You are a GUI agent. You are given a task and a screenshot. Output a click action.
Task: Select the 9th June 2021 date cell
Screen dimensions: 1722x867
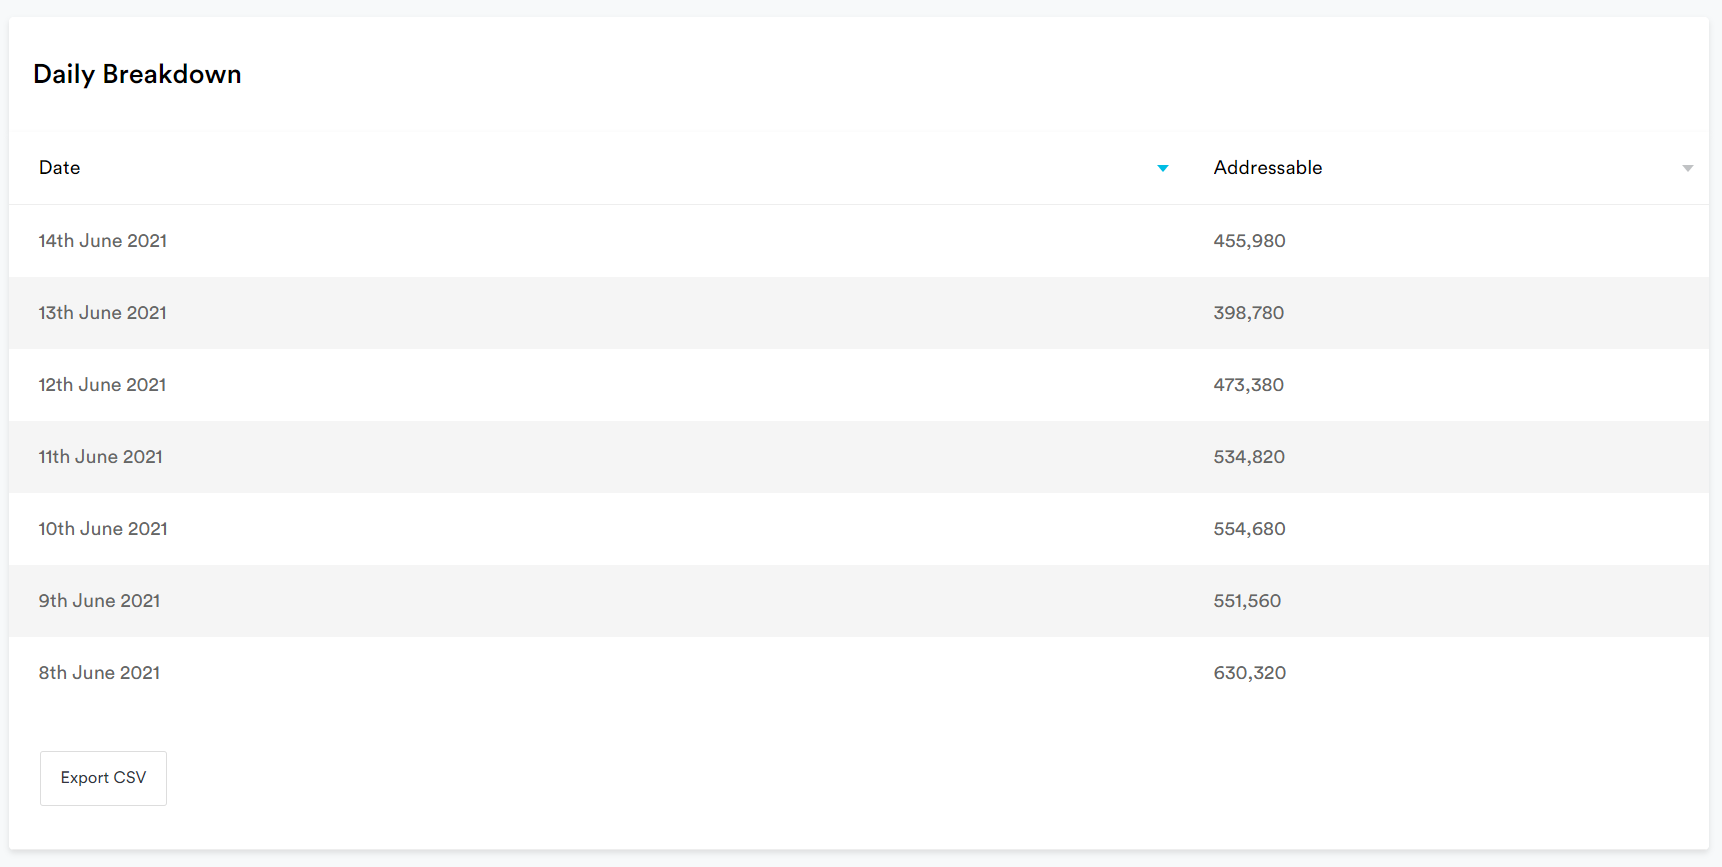click(99, 601)
